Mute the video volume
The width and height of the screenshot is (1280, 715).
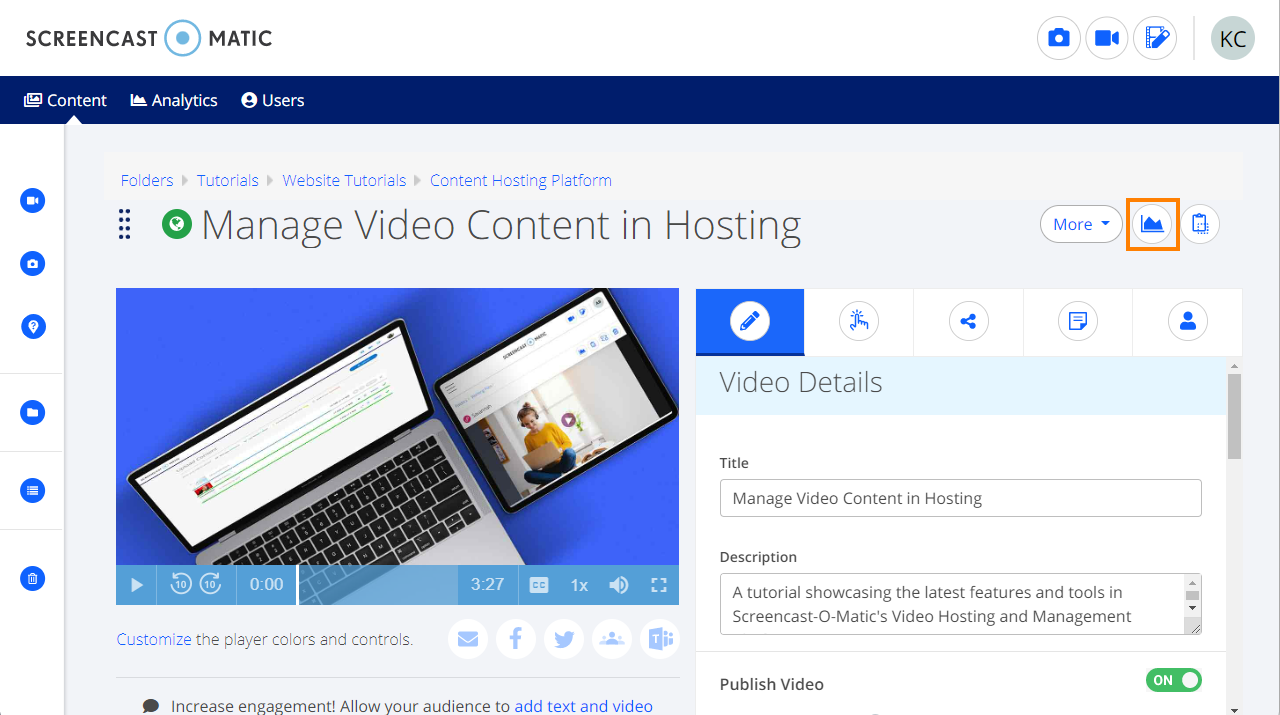point(619,585)
